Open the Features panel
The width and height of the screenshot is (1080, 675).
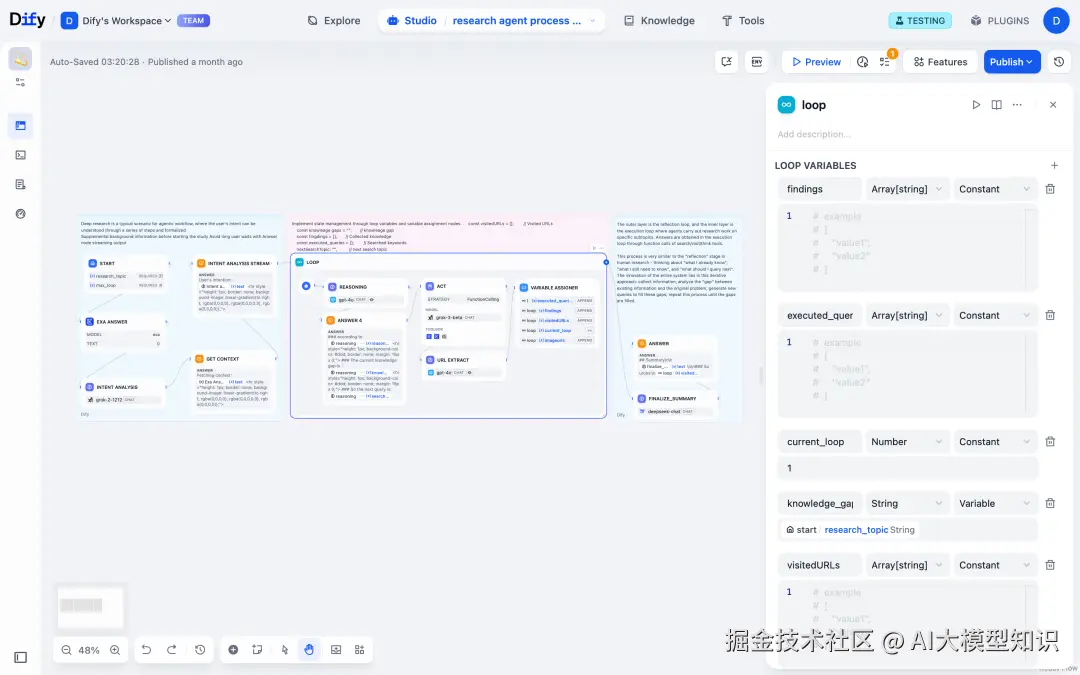pyautogui.click(x=940, y=62)
